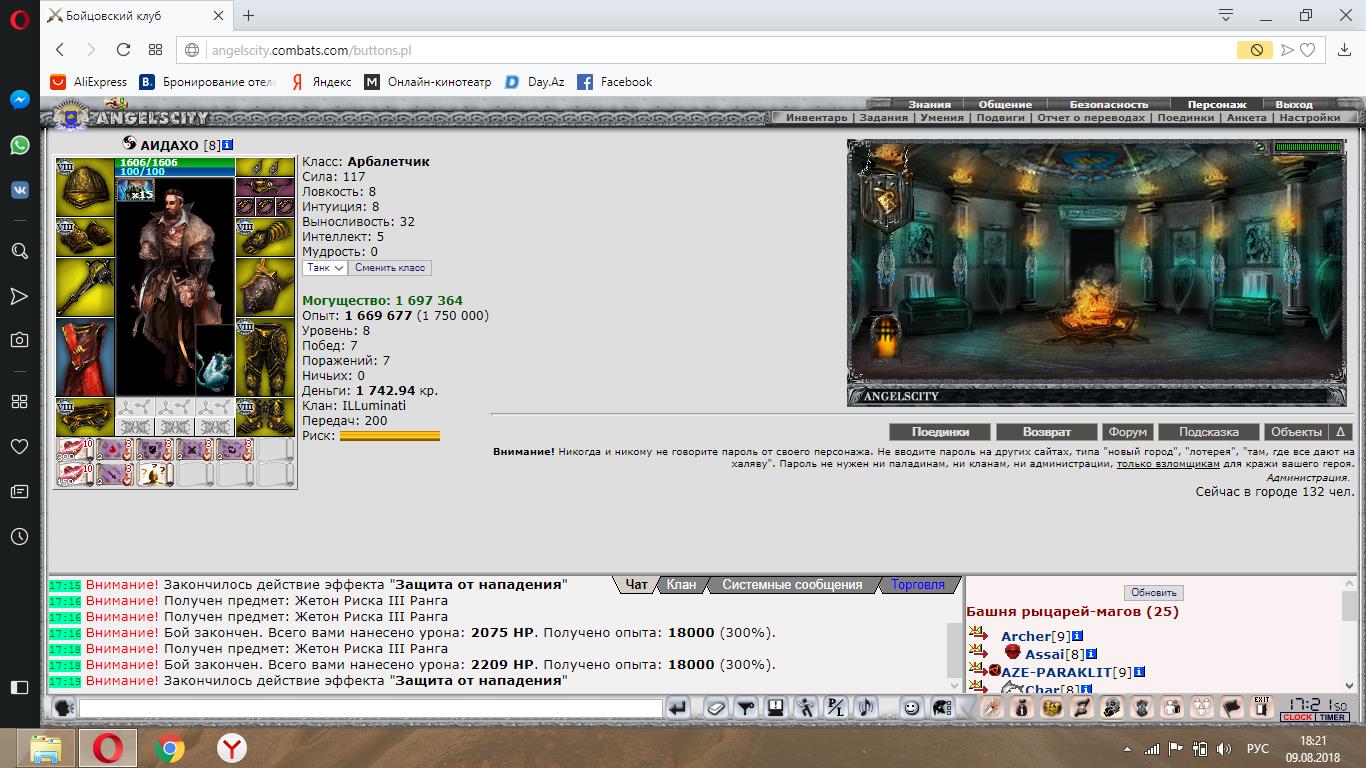Click the helmet icon beside the smiley
The width and height of the screenshot is (1366, 768).
point(942,708)
